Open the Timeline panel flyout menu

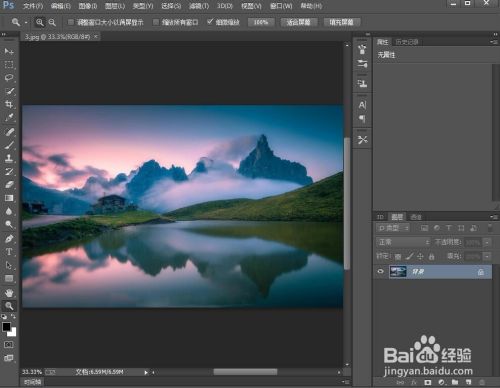click(x=346, y=382)
